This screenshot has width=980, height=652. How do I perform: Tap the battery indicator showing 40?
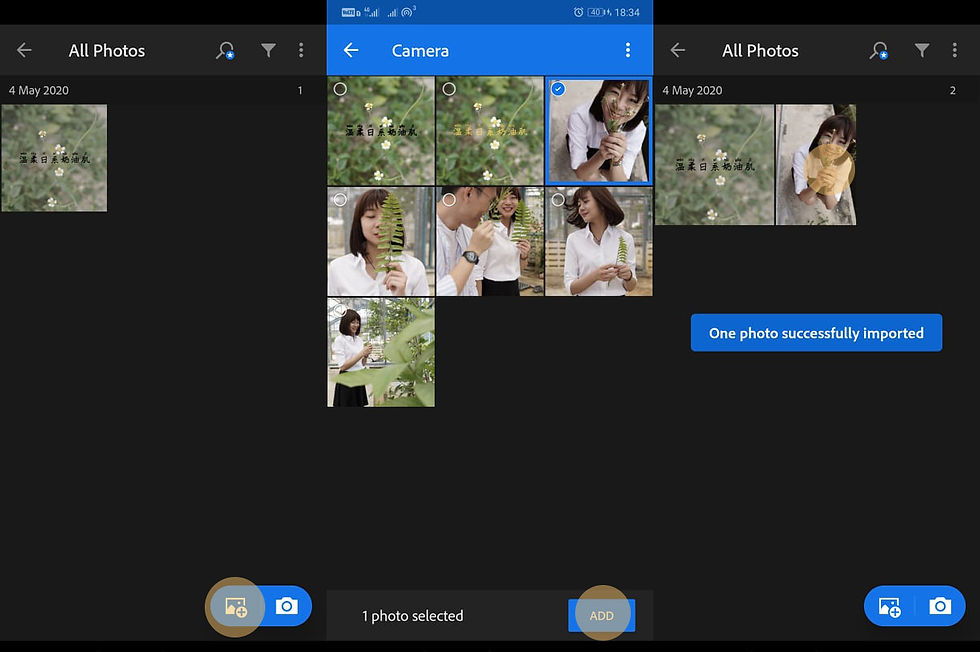(x=597, y=12)
